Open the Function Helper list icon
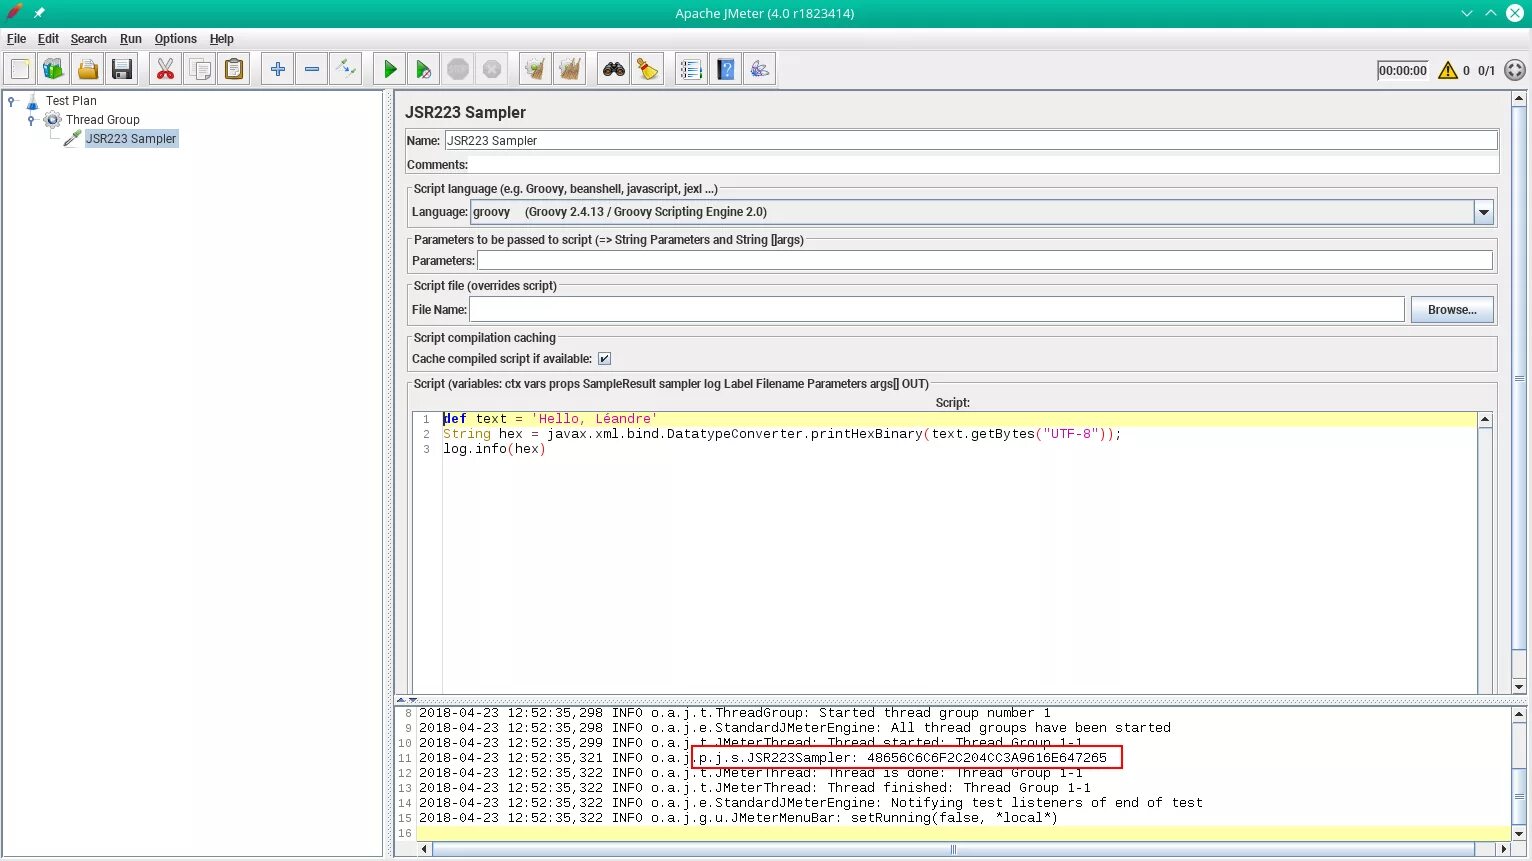The image size is (1532, 861). click(x=691, y=69)
